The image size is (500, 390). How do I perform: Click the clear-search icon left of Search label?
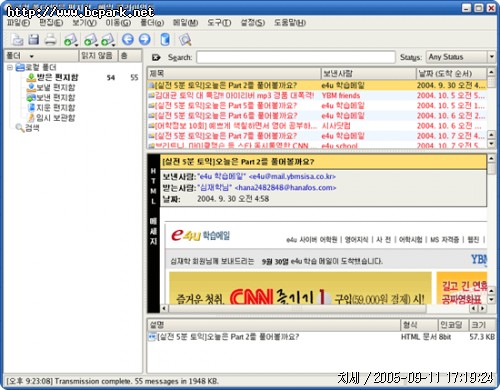tap(156, 57)
